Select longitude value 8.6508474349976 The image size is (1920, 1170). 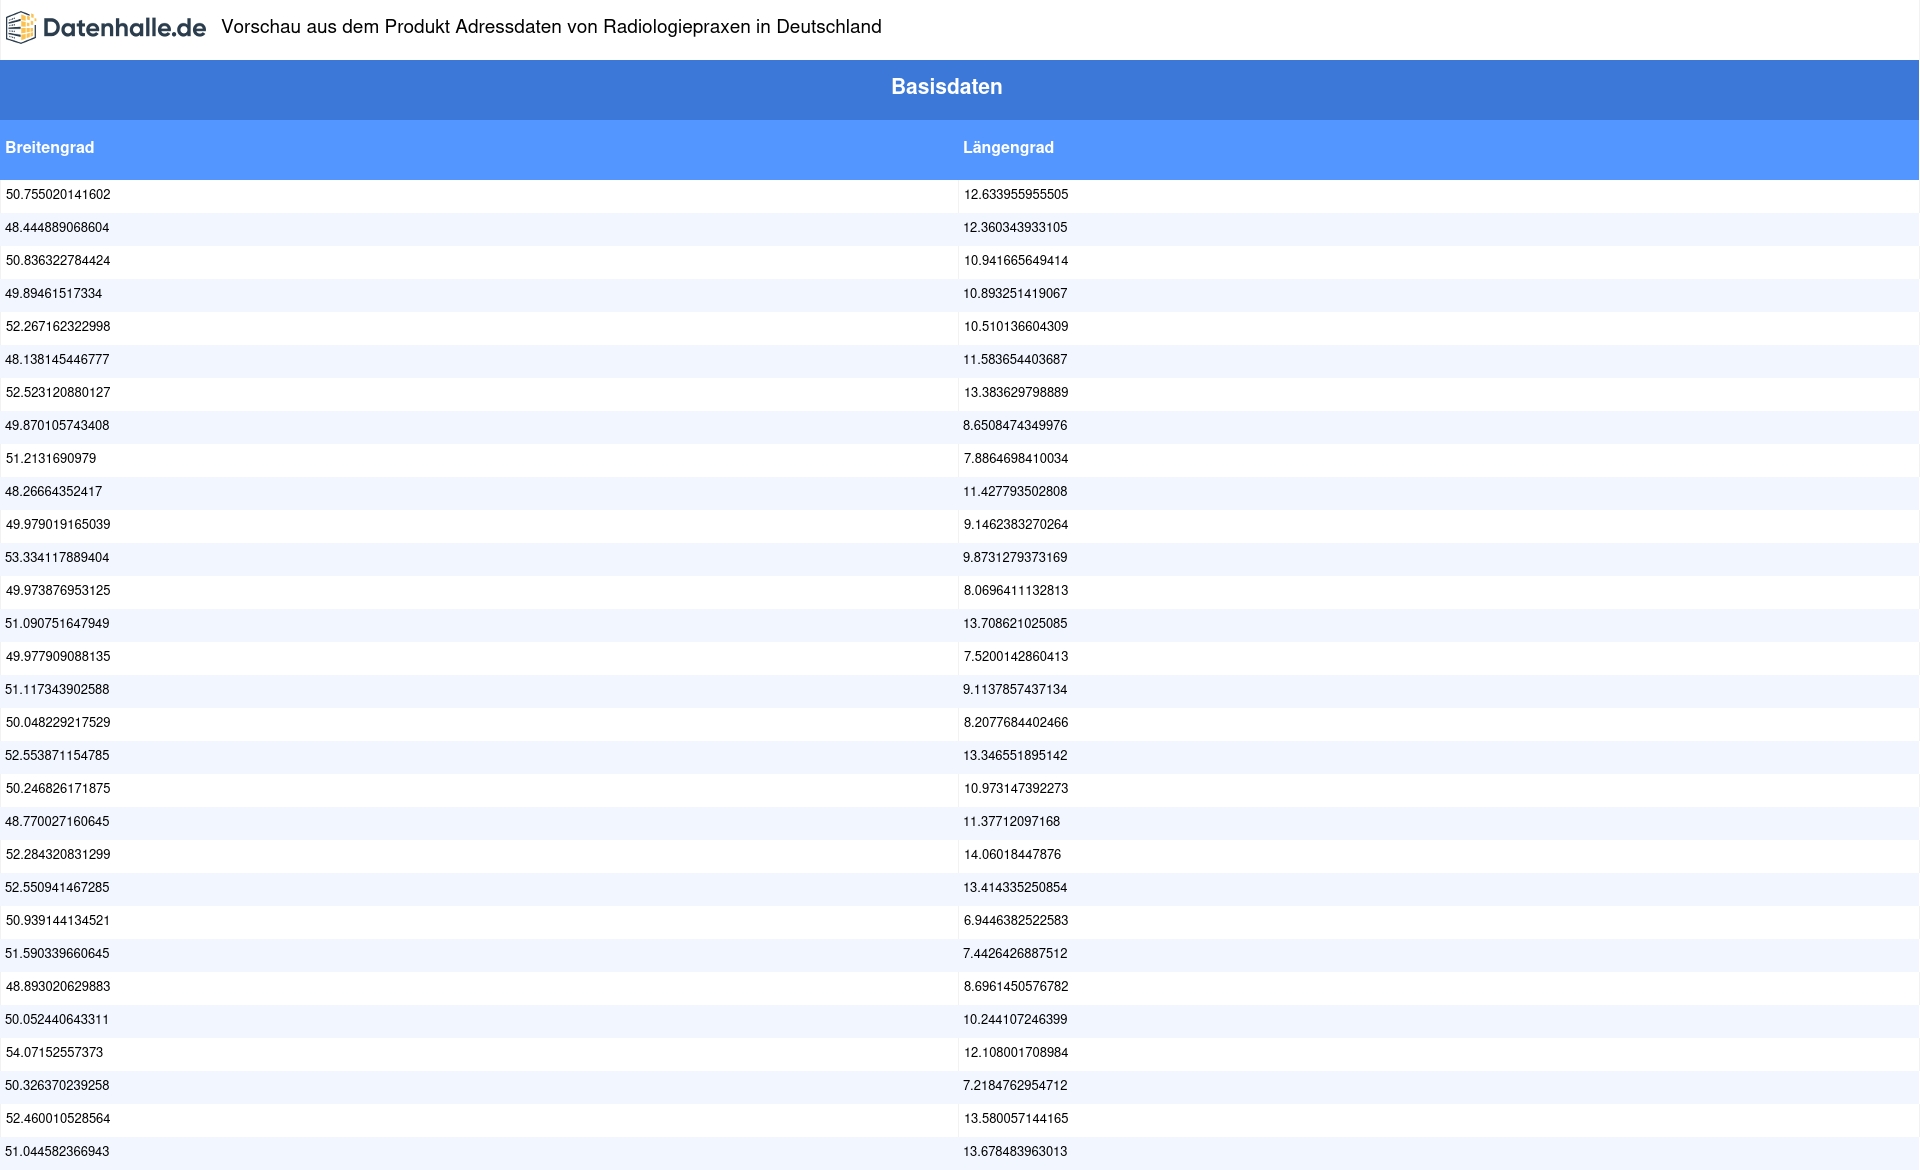[x=1015, y=426]
